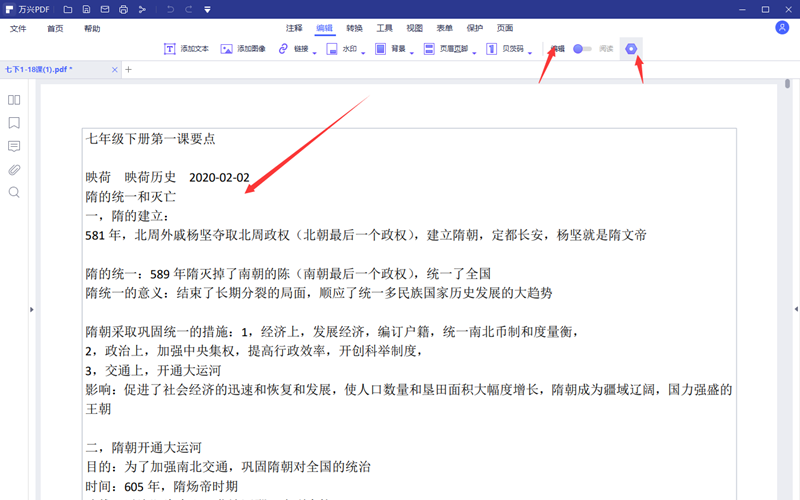Show the comments panel in sidebar
Image resolution: width=800 pixels, height=500 pixels.
pos(14,146)
